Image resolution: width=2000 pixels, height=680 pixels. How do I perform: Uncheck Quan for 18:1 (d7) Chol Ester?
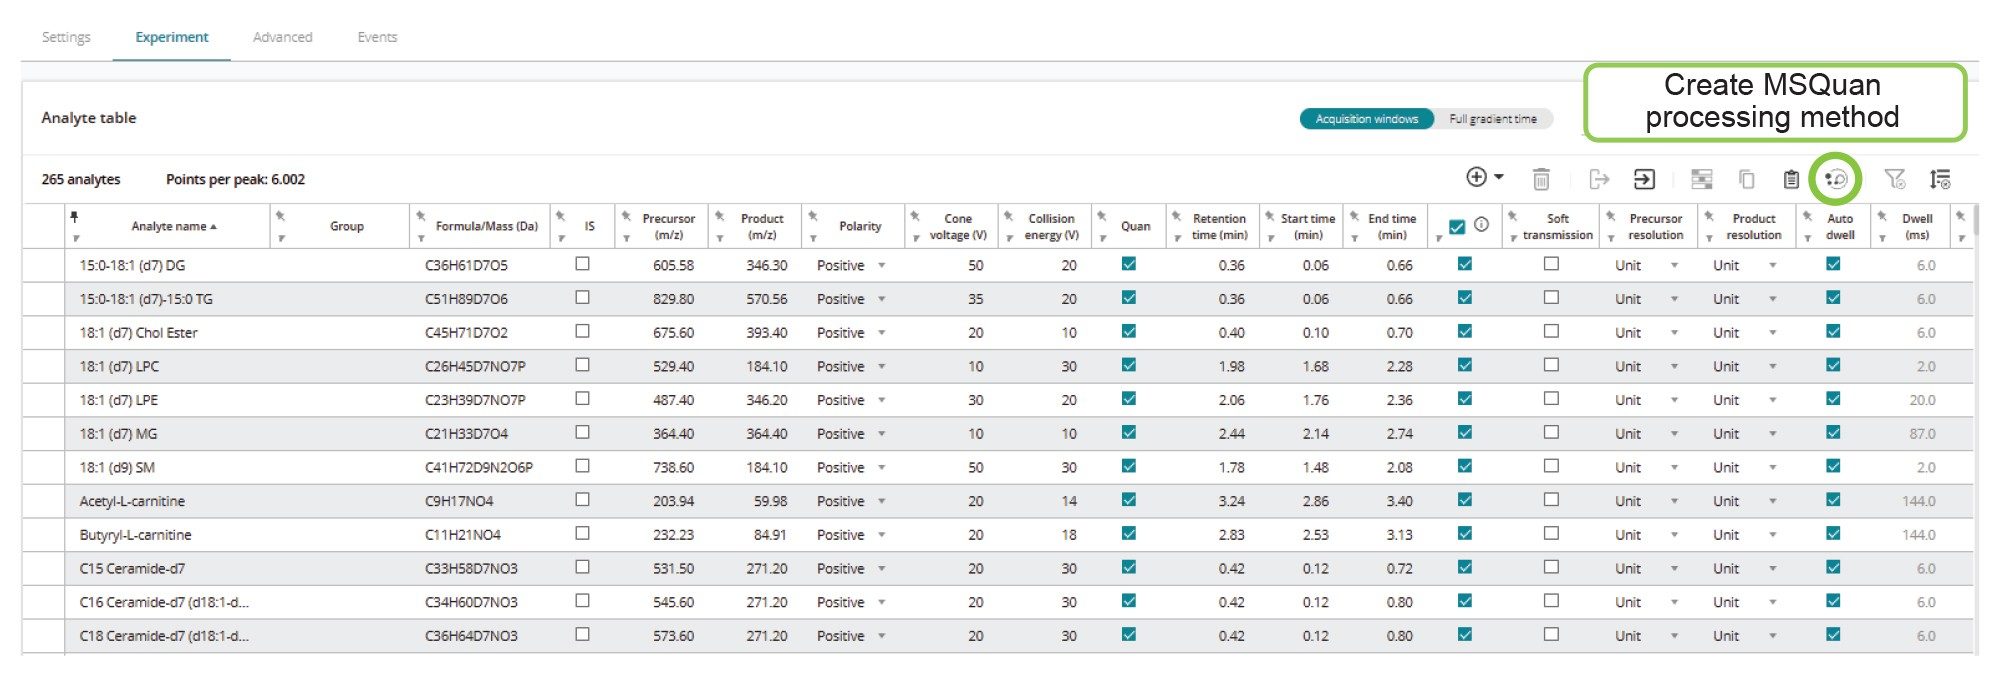coord(1129,331)
